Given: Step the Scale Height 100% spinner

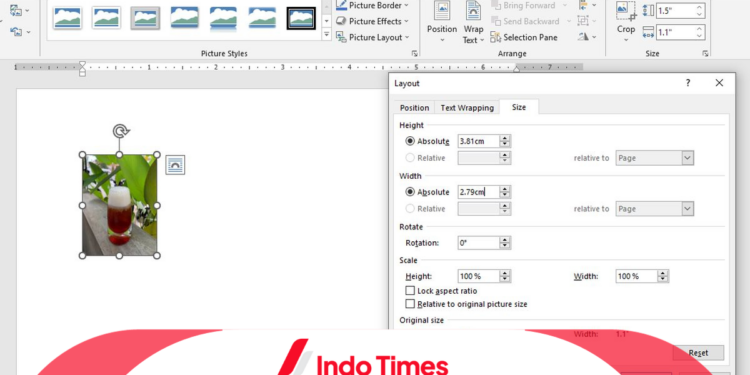Looking at the screenshot, I should coord(505,276).
